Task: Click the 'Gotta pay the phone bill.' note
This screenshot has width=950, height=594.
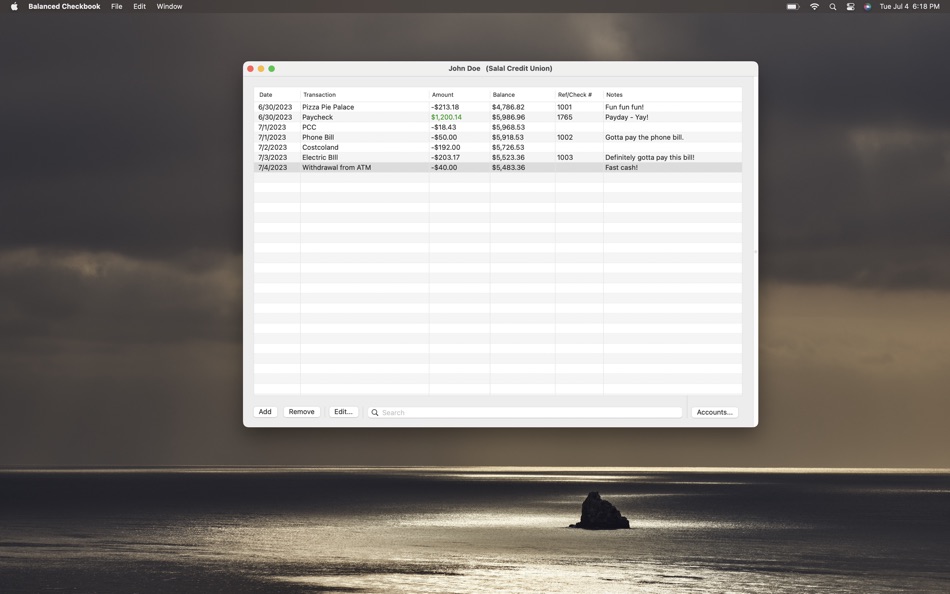Action: pos(644,137)
